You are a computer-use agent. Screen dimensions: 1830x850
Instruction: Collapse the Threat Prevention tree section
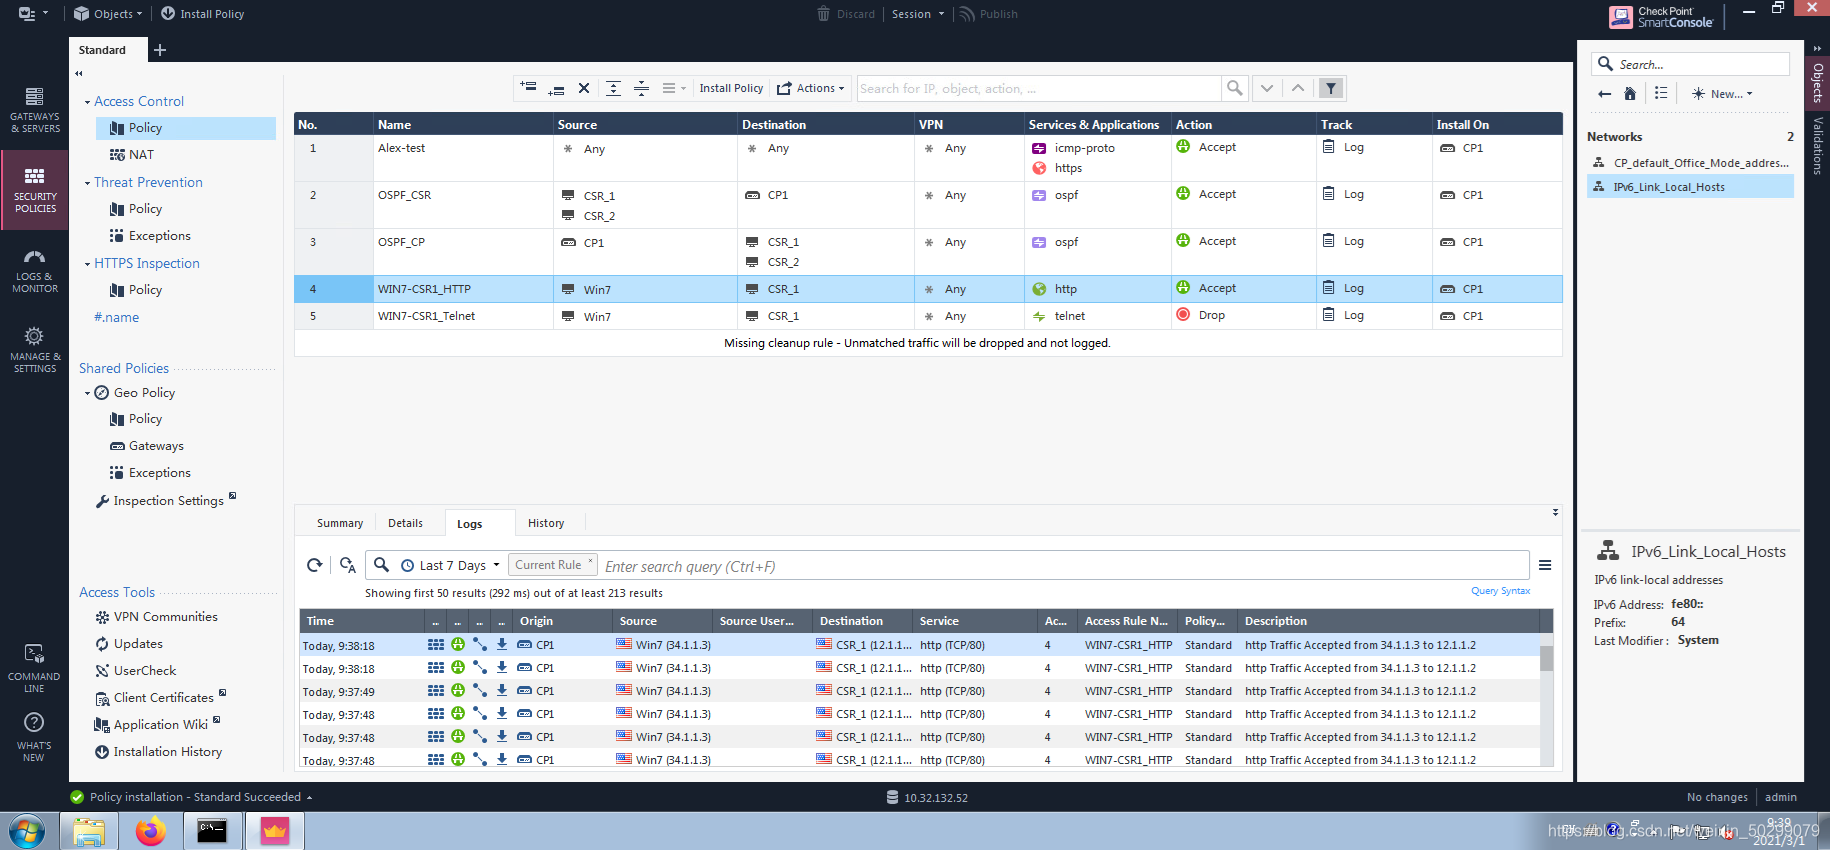[x=87, y=183]
